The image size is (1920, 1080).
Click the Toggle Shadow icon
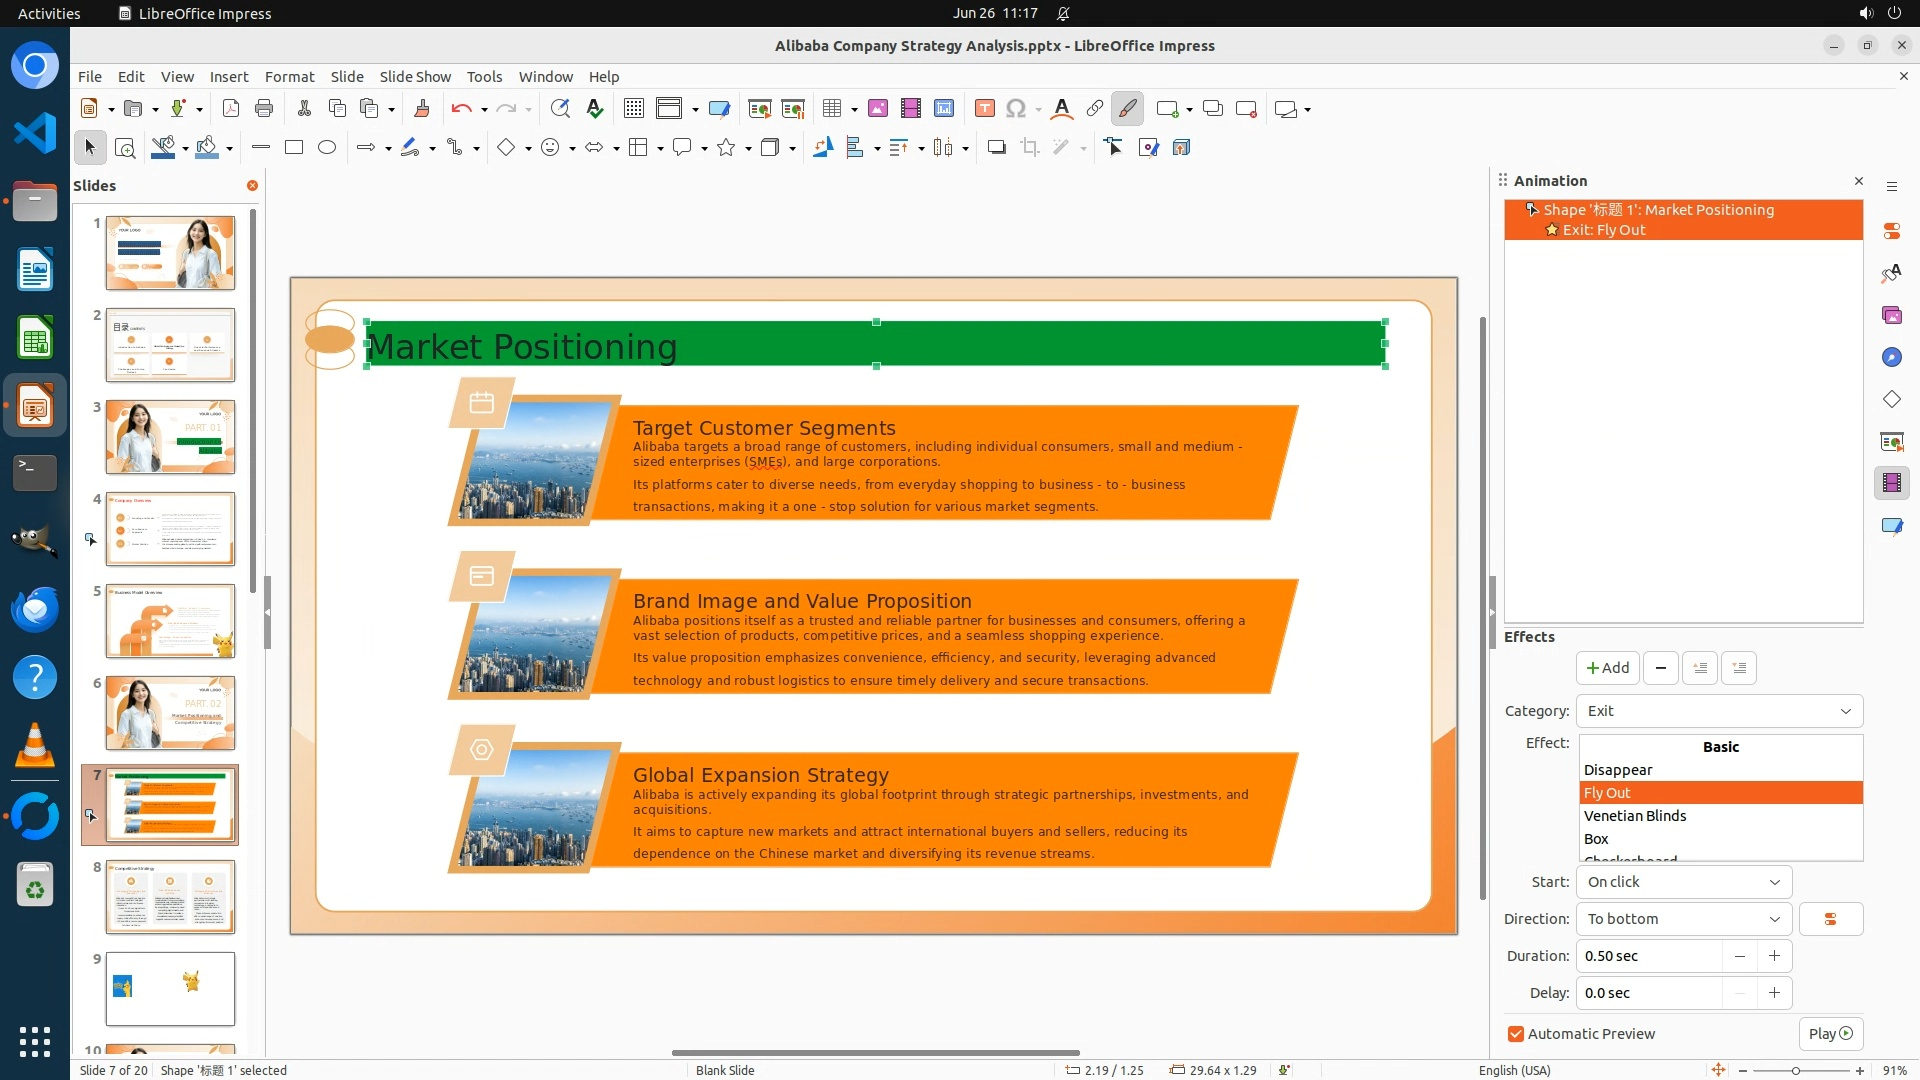tap(996, 148)
